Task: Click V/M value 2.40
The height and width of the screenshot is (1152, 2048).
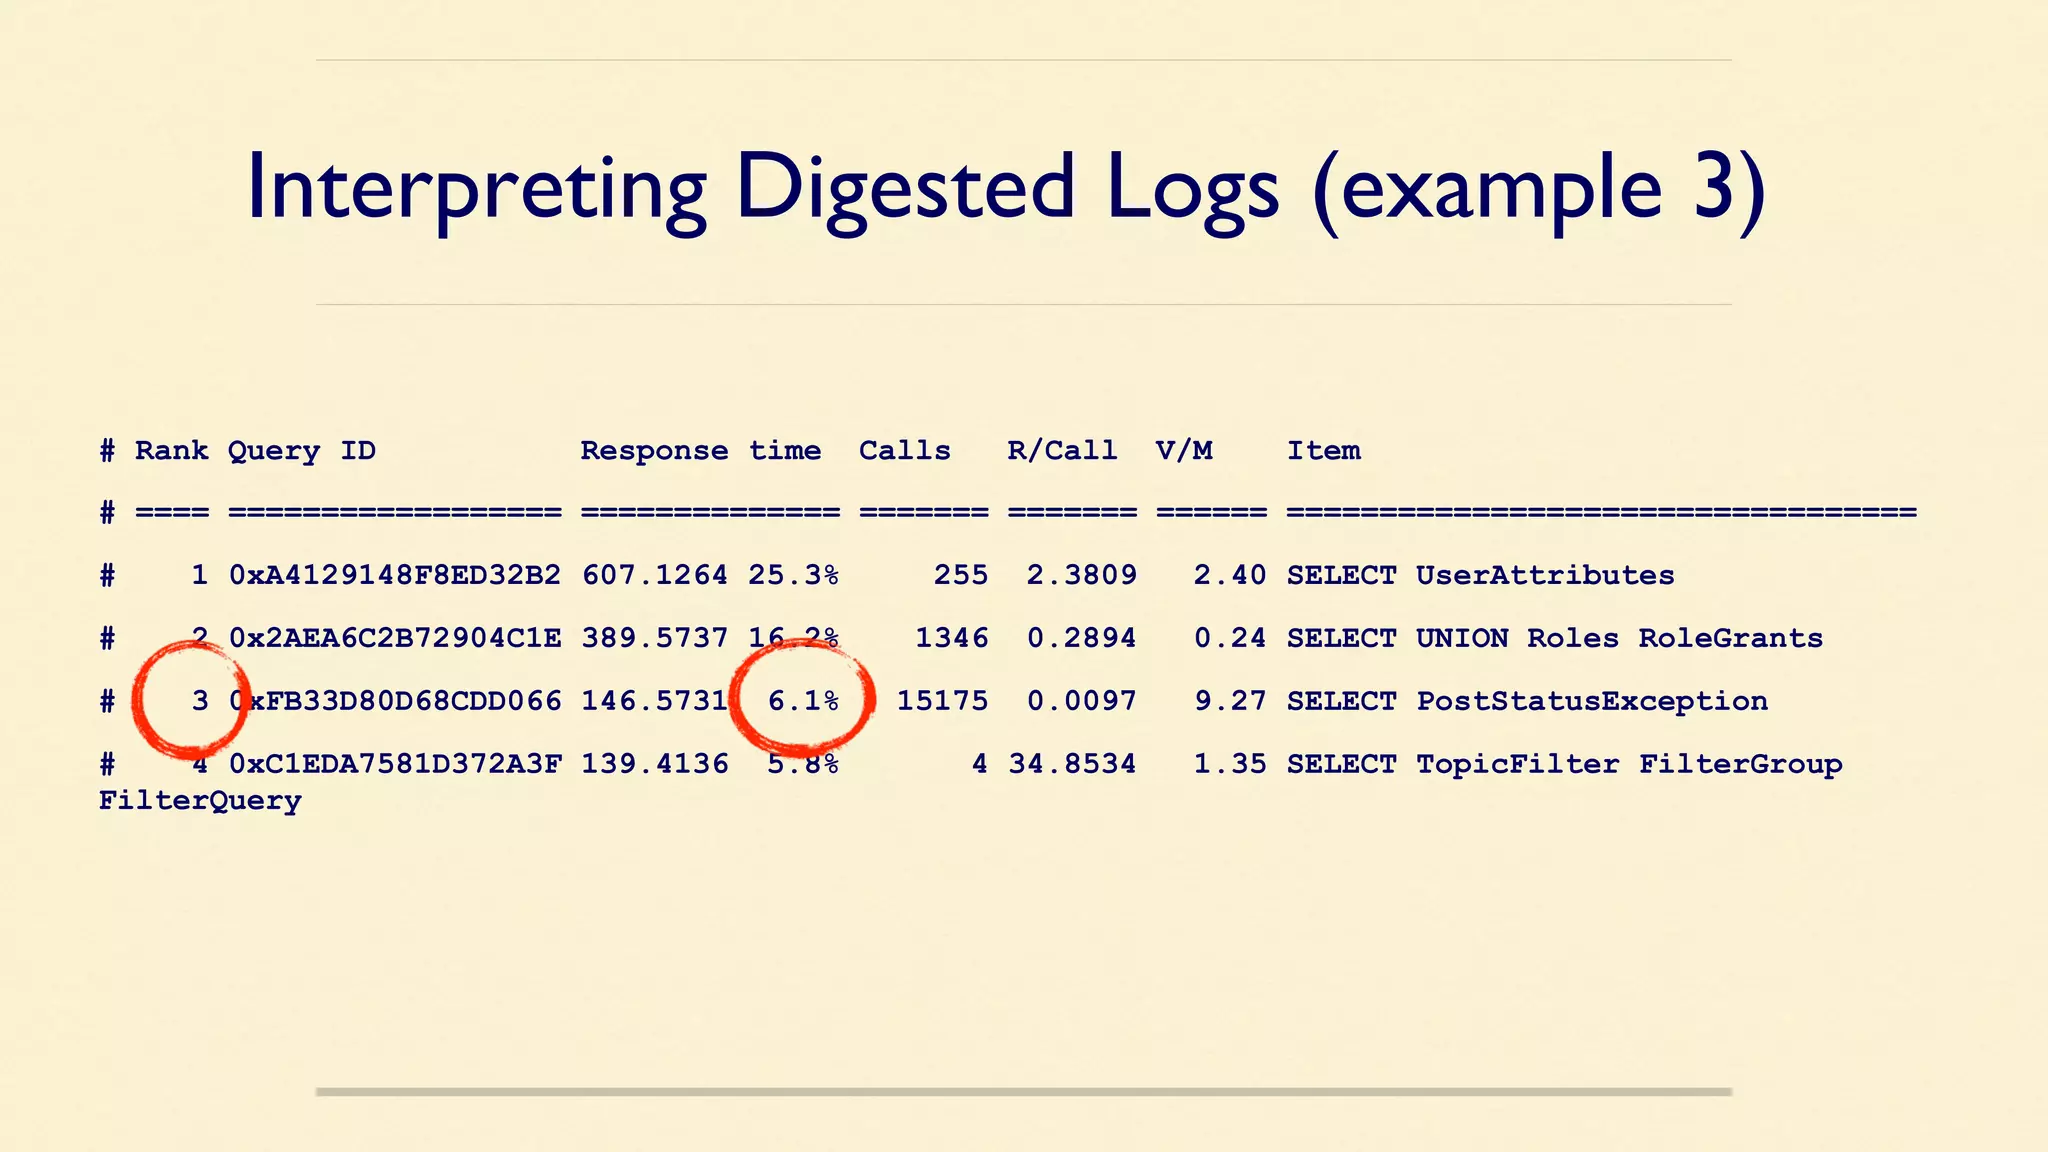Action: pos(1230,575)
